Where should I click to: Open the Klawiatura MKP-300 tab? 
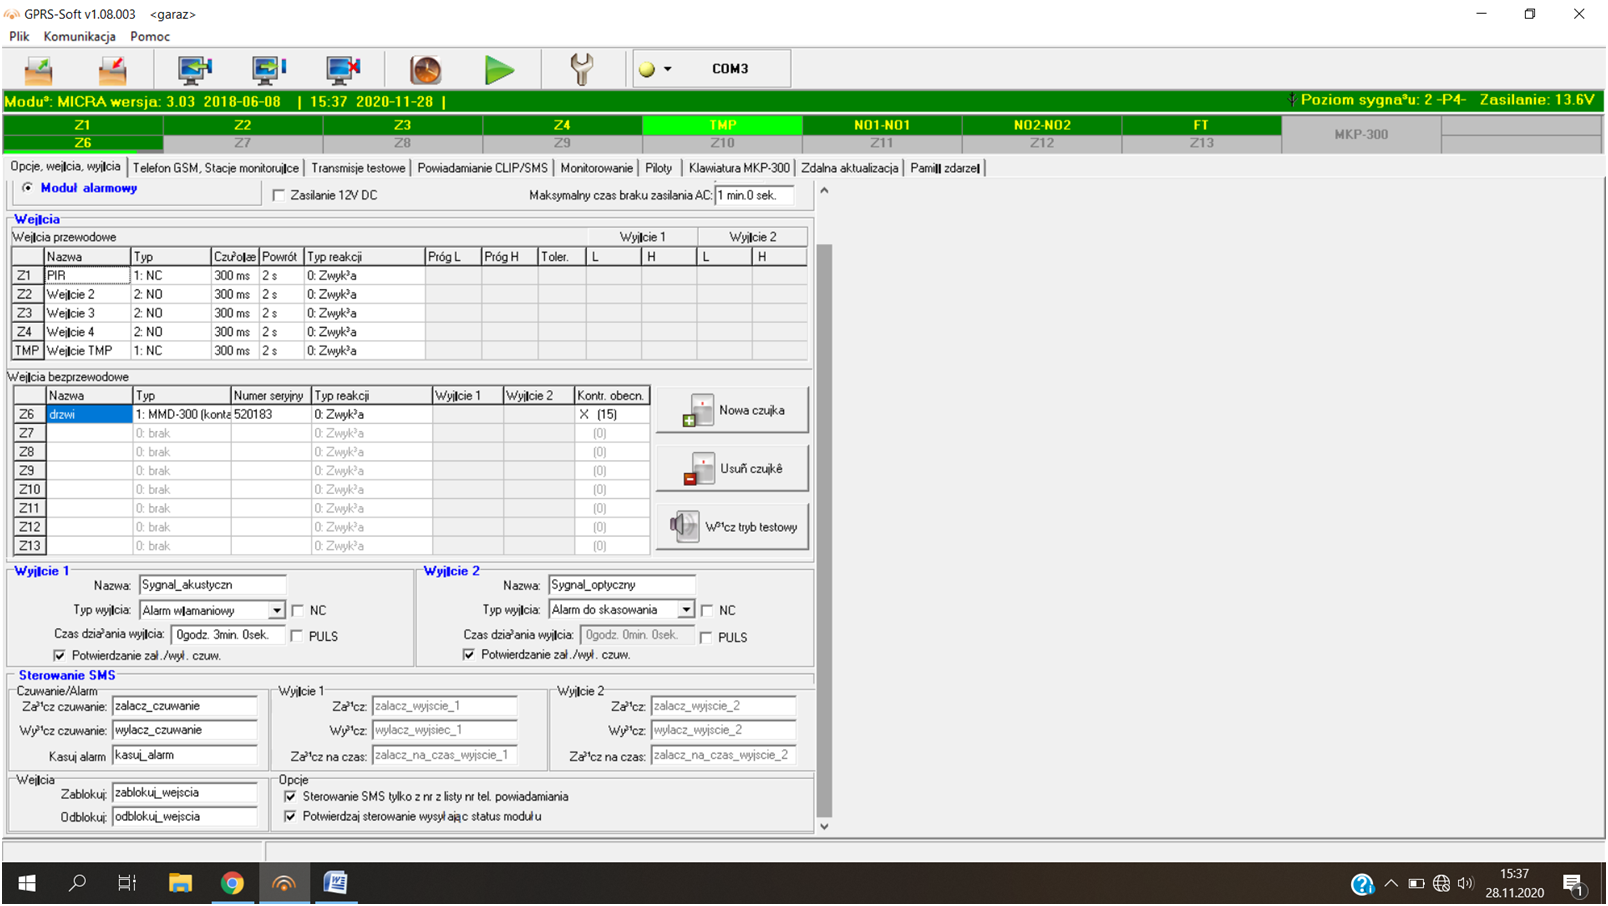tap(739, 168)
